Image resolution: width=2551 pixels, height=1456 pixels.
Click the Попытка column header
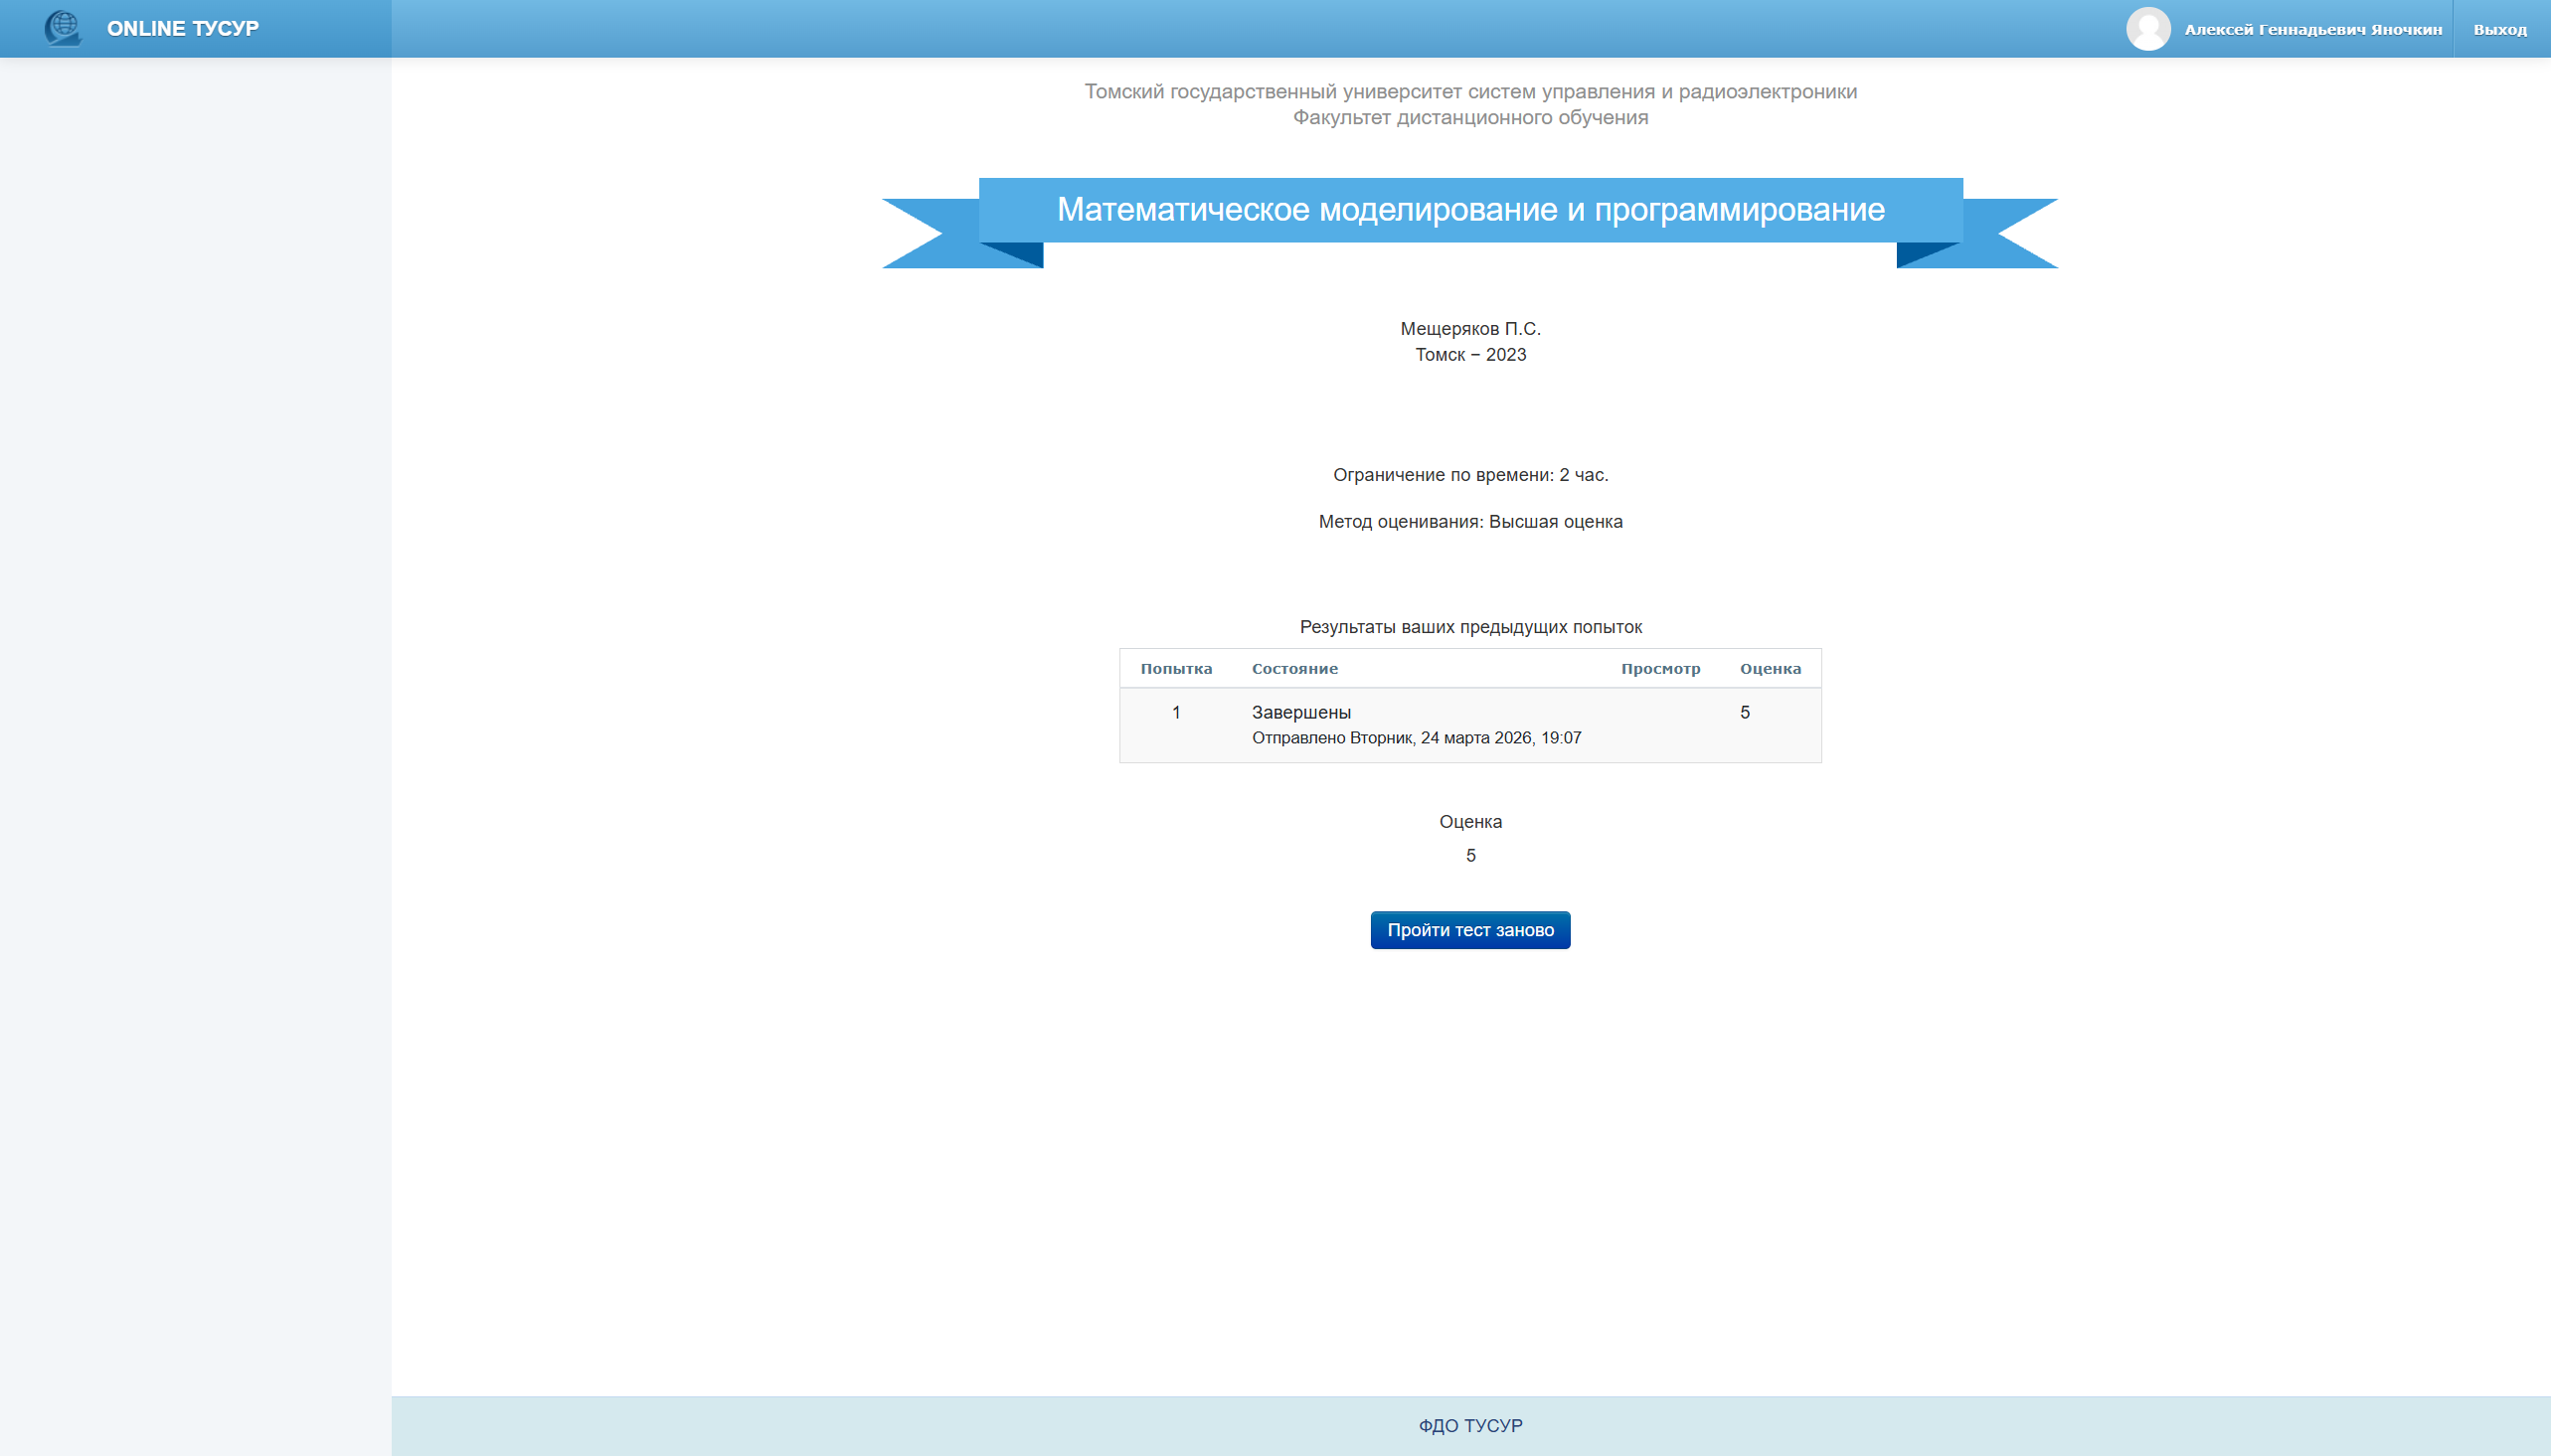[1175, 669]
